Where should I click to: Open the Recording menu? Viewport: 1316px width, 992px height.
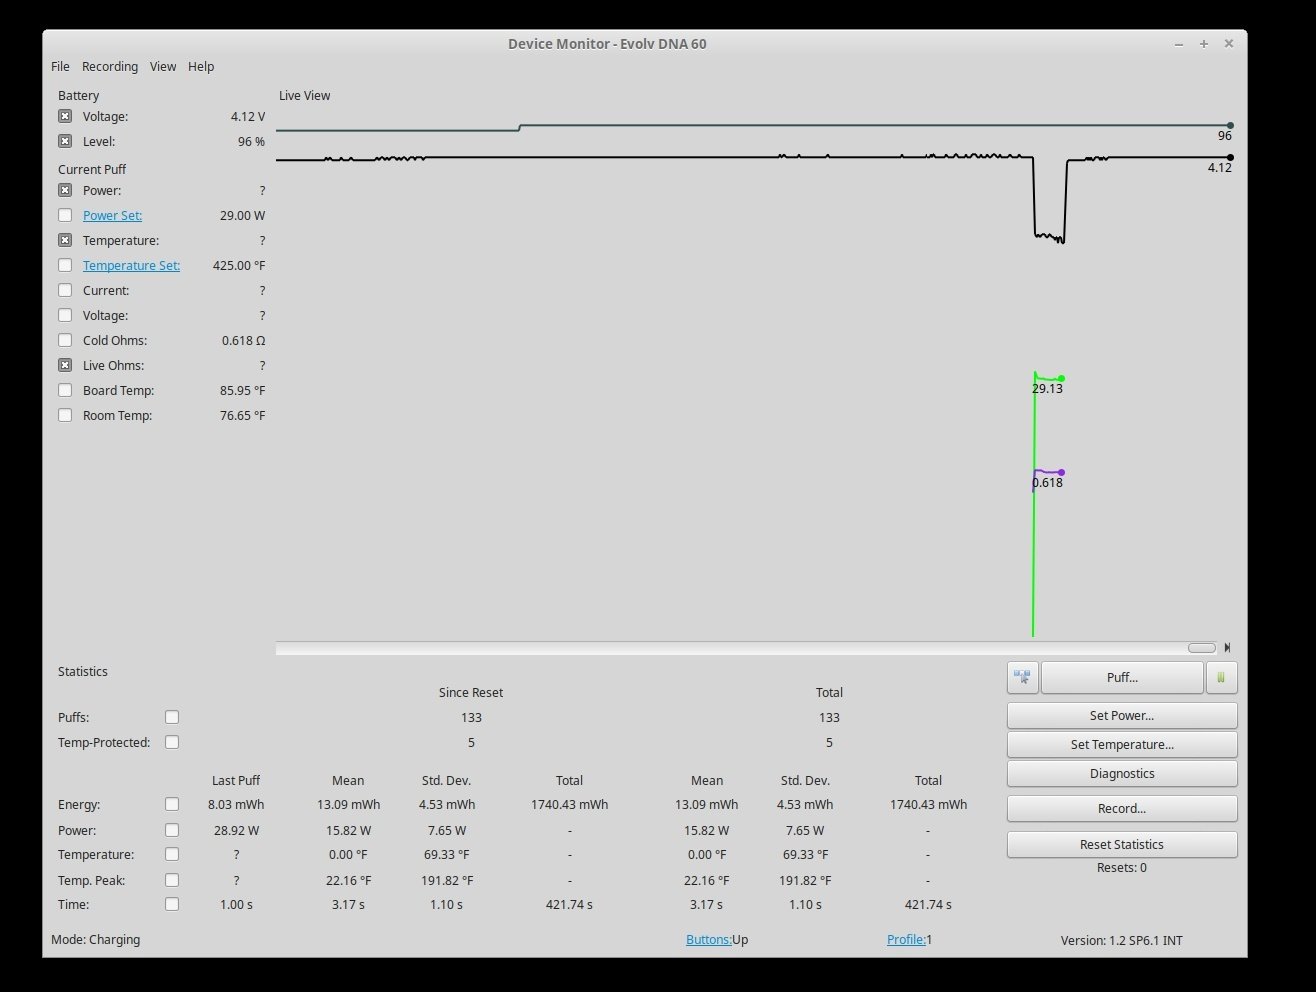click(110, 66)
